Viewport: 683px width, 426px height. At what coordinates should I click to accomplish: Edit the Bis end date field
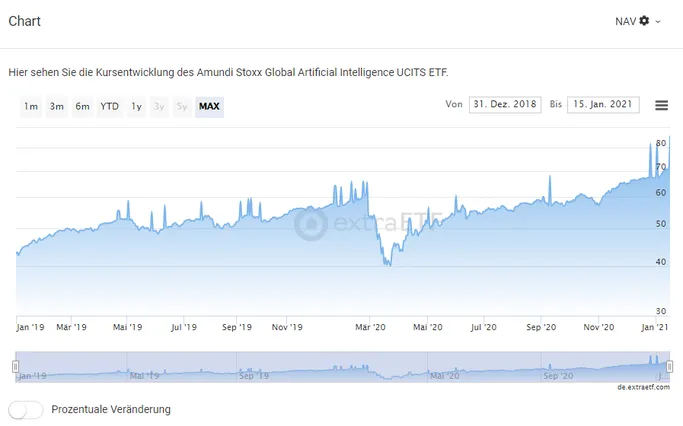point(603,105)
